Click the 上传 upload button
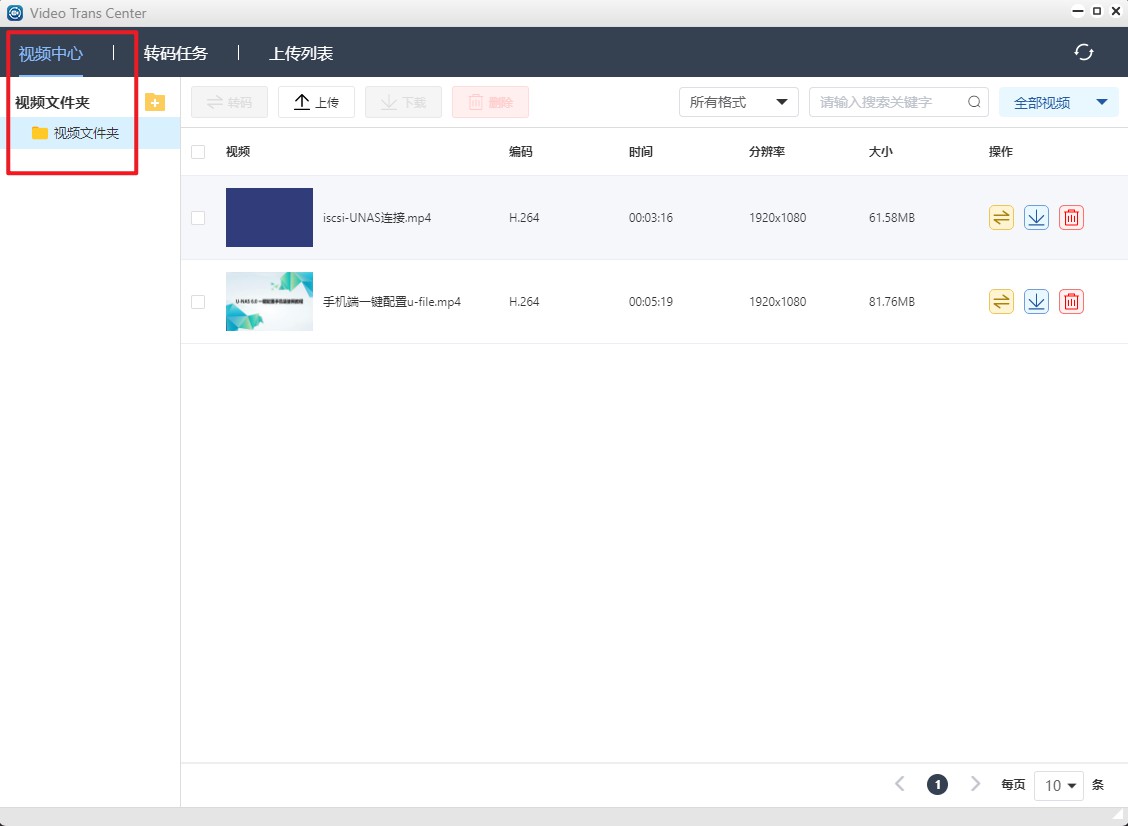This screenshot has width=1128, height=826. tap(316, 102)
